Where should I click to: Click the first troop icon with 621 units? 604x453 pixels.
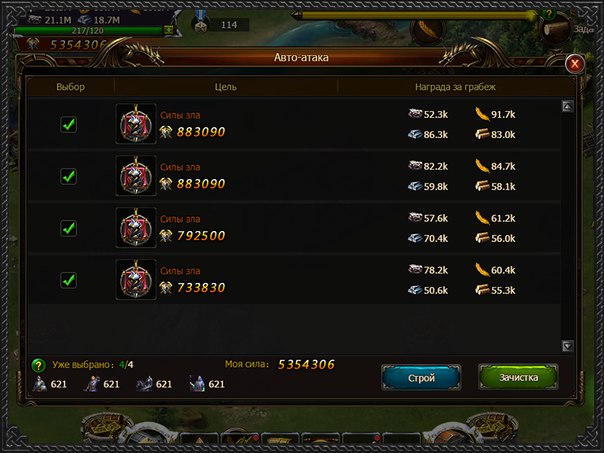(x=40, y=384)
